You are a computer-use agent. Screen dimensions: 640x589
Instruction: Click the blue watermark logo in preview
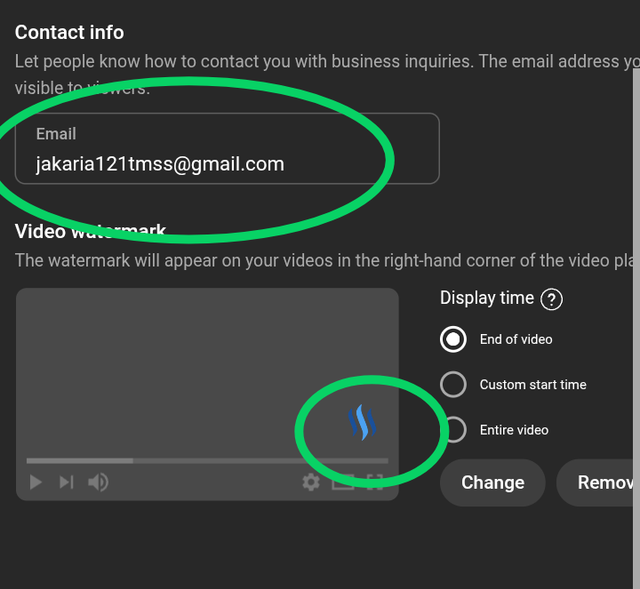click(362, 422)
